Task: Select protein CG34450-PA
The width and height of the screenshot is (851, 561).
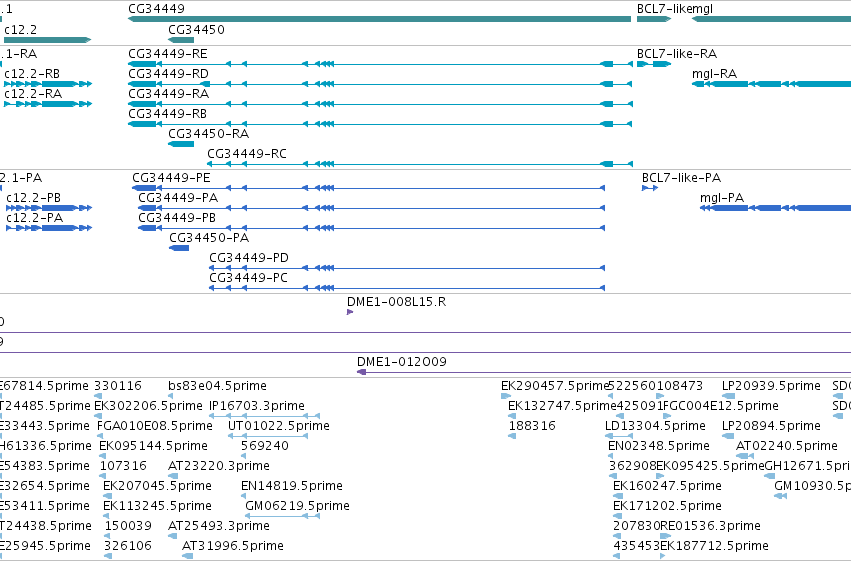Action: (179, 248)
